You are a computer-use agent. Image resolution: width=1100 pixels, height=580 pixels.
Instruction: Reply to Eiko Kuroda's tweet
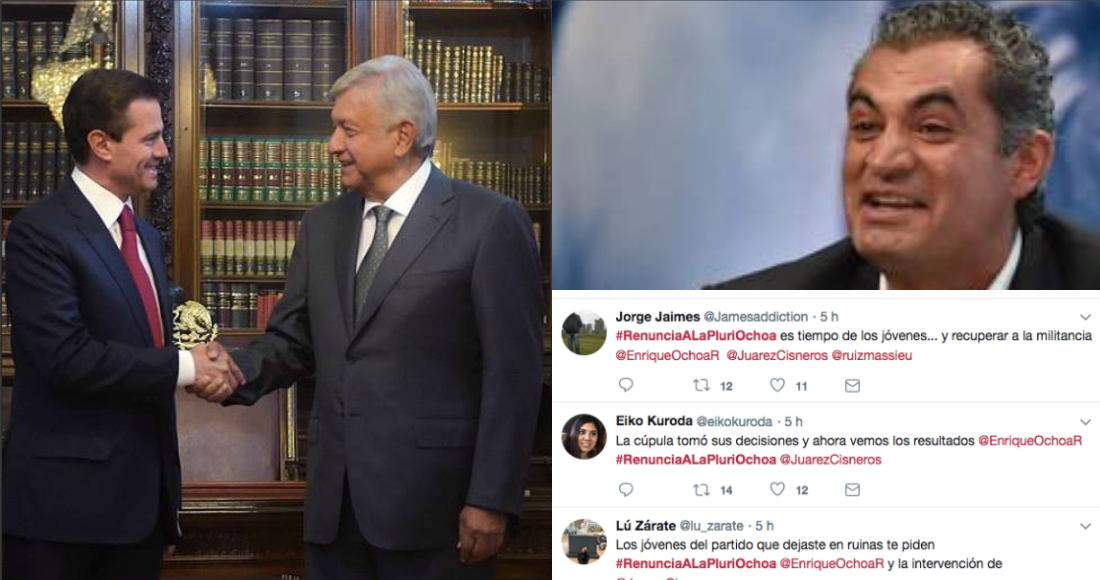(626, 489)
